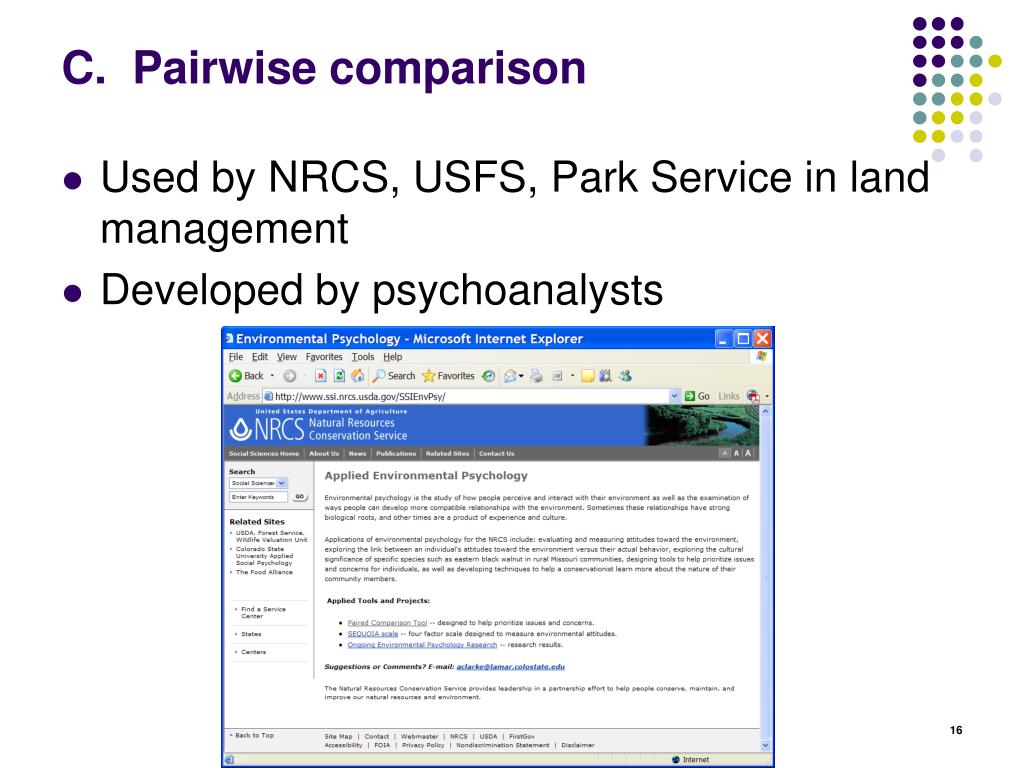Select the largest text size A icon
The width and height of the screenshot is (1024, 768).
(748, 453)
